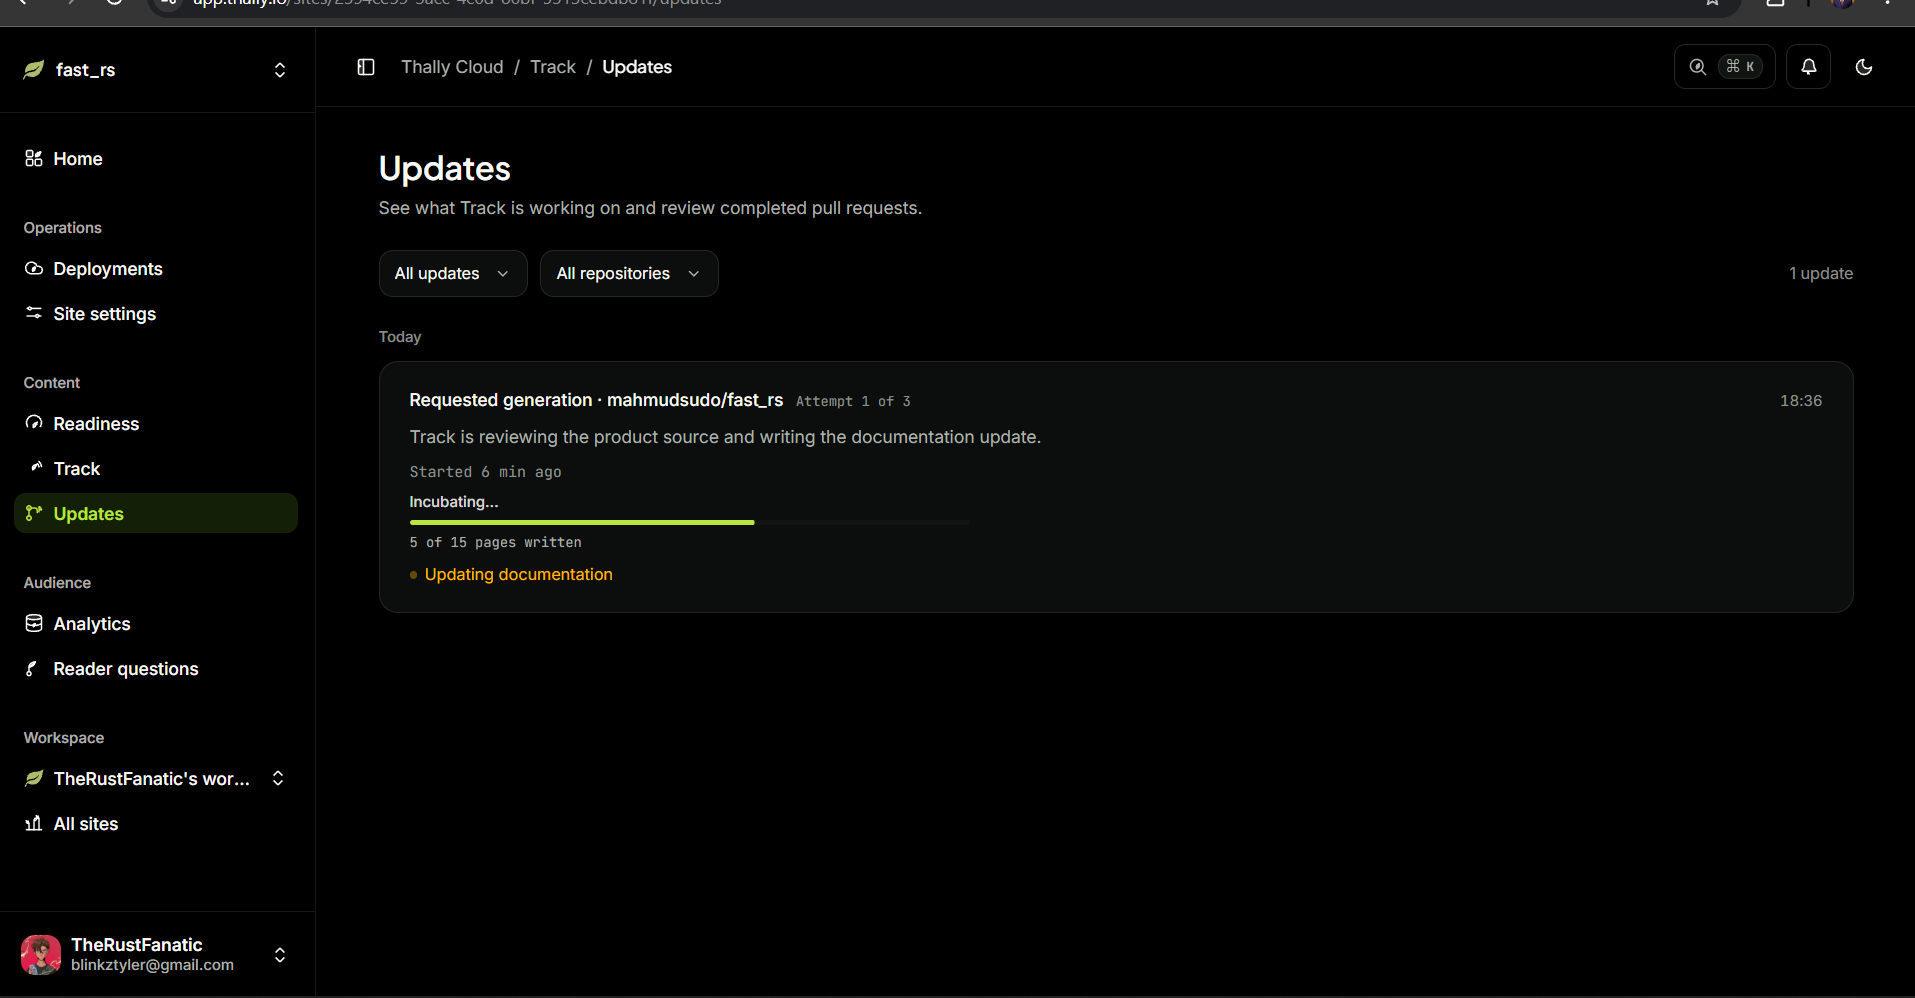Viewport: 1915px width, 998px height.
Task: Click Attempt 1 of 3 label
Action: 853,401
